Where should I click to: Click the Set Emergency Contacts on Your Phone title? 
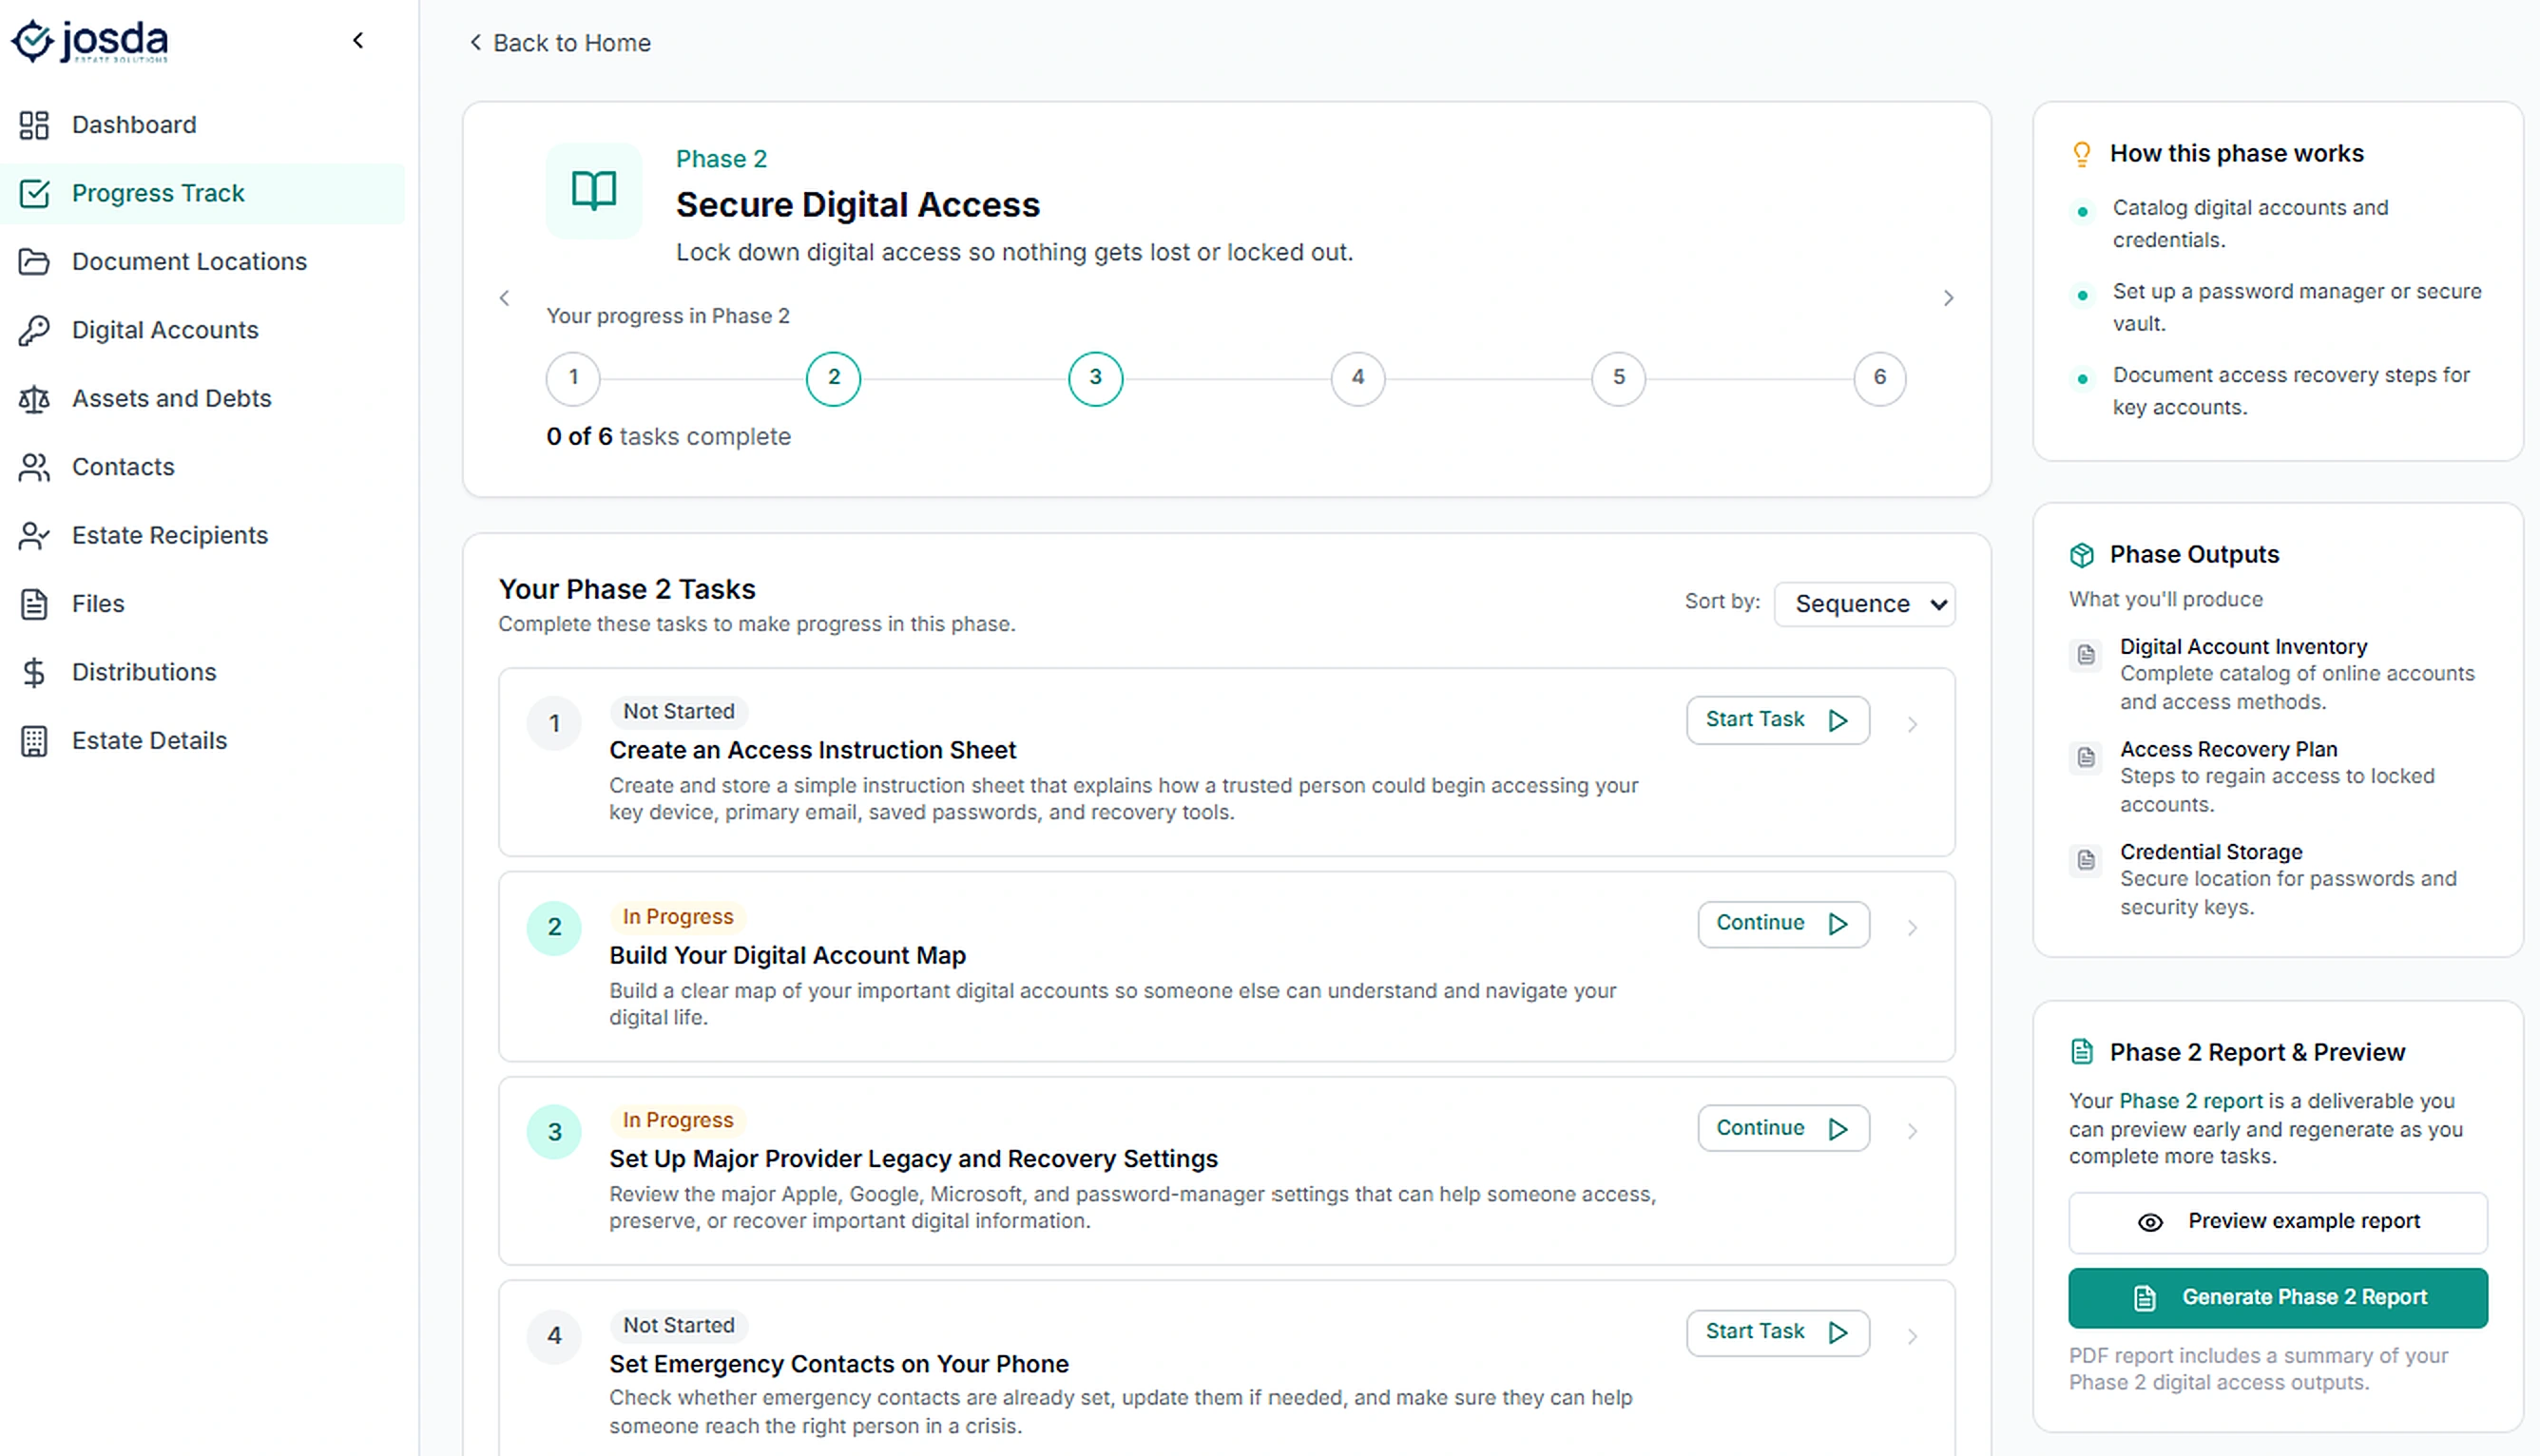point(839,1364)
